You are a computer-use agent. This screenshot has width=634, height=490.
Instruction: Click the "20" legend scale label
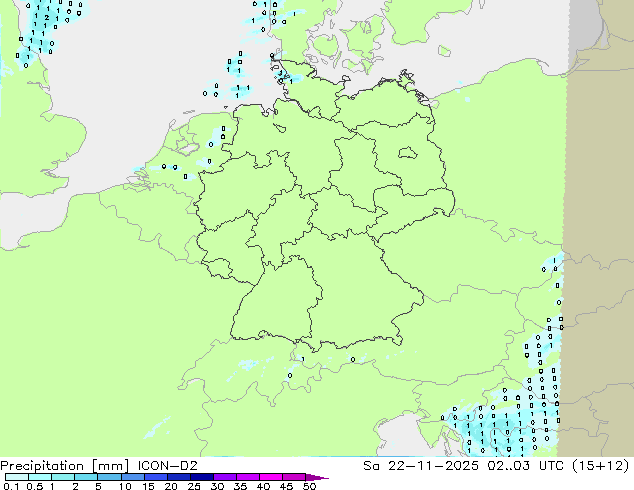171,486
